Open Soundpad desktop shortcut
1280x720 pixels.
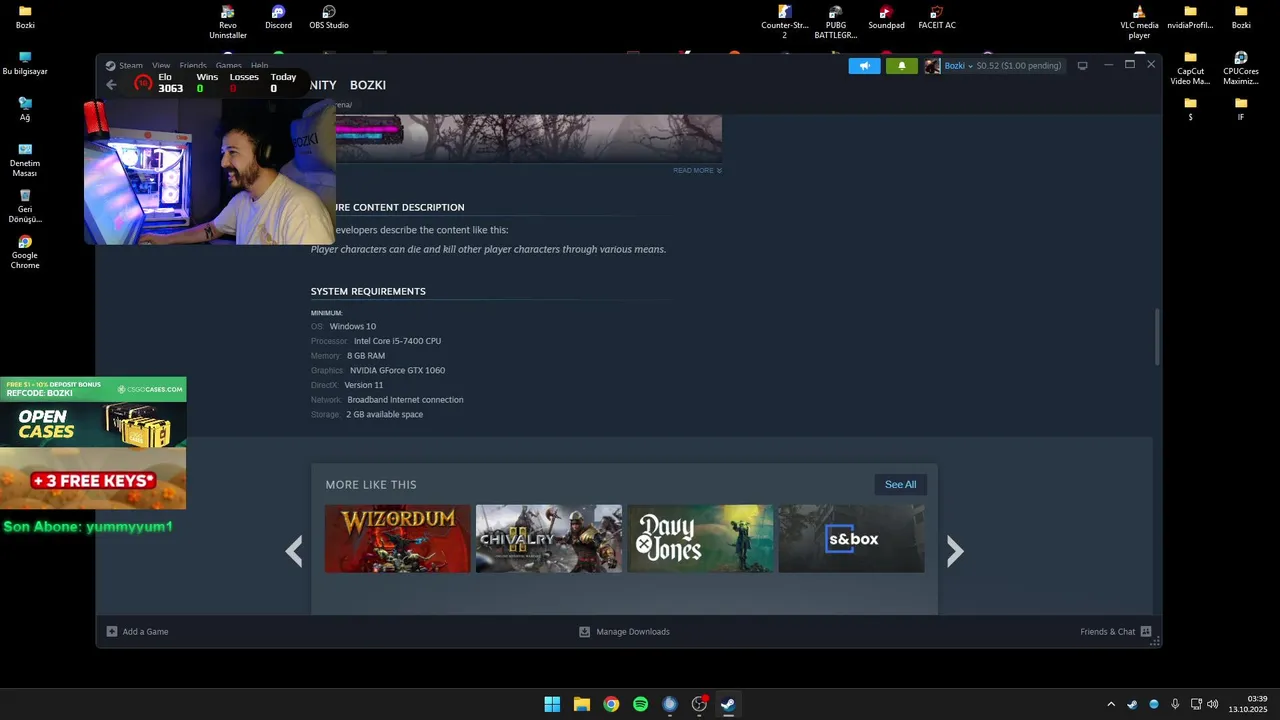click(x=886, y=18)
